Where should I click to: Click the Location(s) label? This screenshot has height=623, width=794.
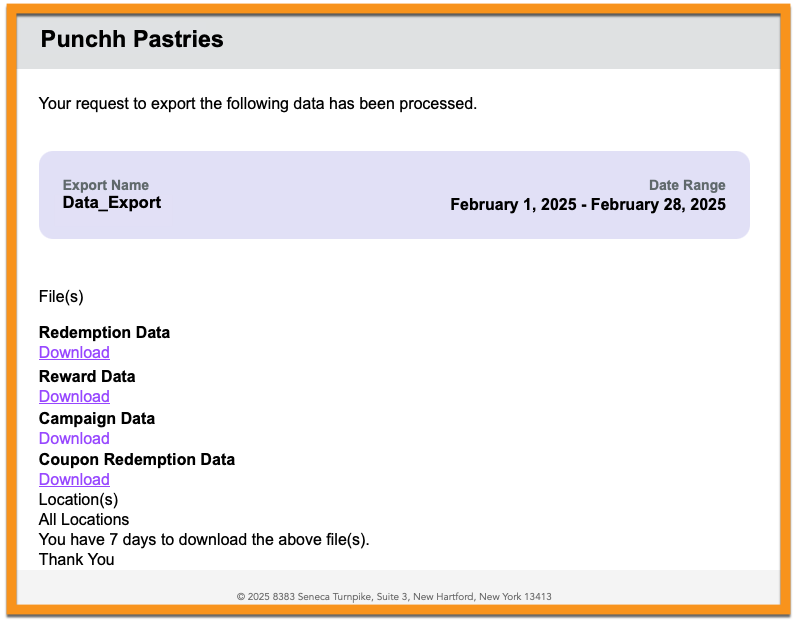click(x=78, y=500)
